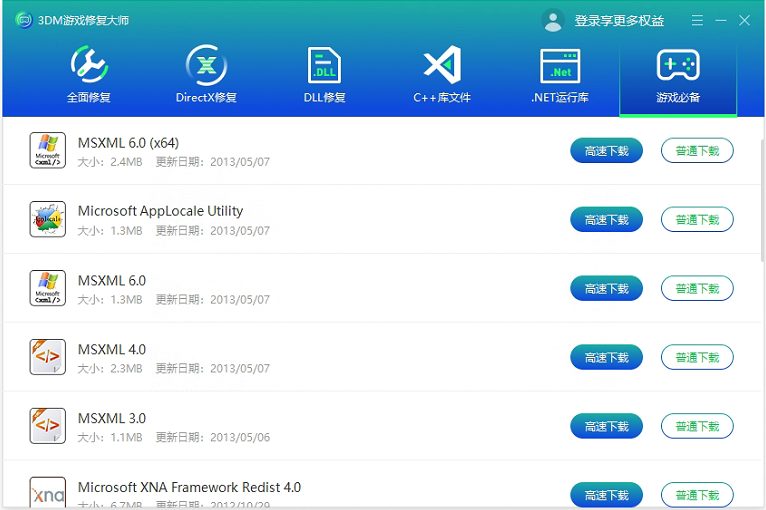
Task: Switch to the C++库文件 tab label
Action: click(442, 97)
